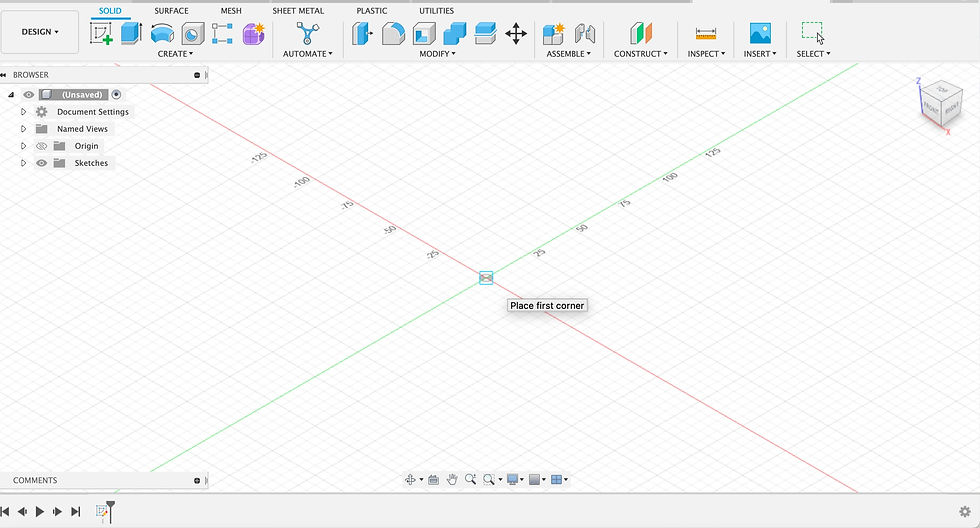The image size is (980, 528).
Task: Select the Create Sketch tool
Action: click(x=101, y=33)
